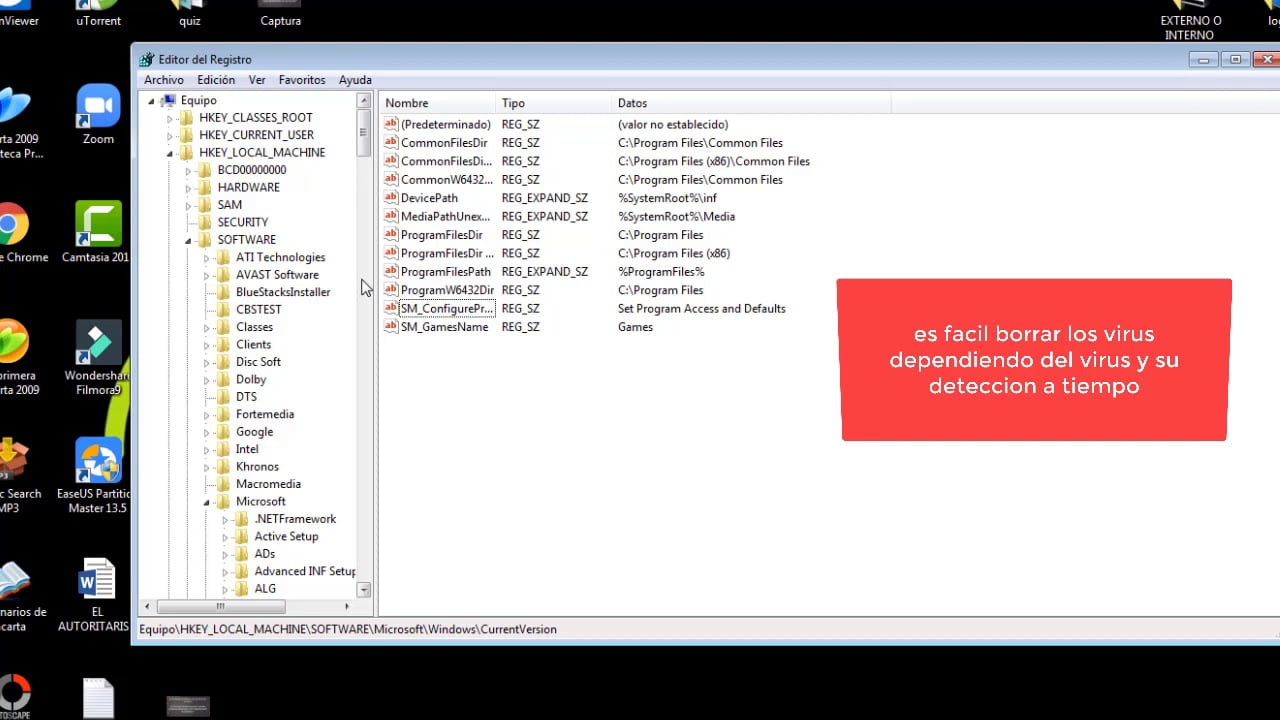Image resolution: width=1280 pixels, height=720 pixels.
Task: Select the Dolby folder icon
Action: [223, 379]
